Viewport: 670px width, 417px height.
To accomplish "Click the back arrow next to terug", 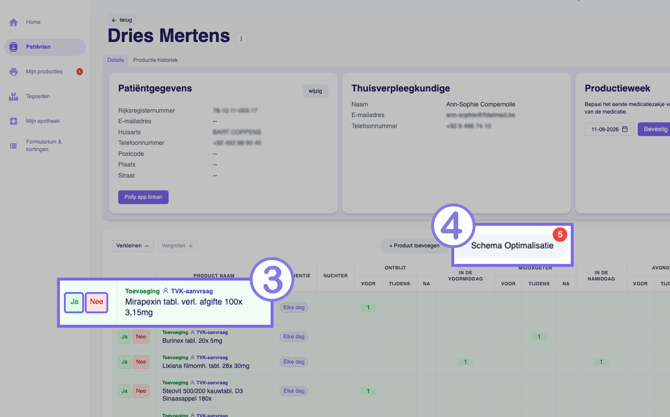I will tap(114, 20).
